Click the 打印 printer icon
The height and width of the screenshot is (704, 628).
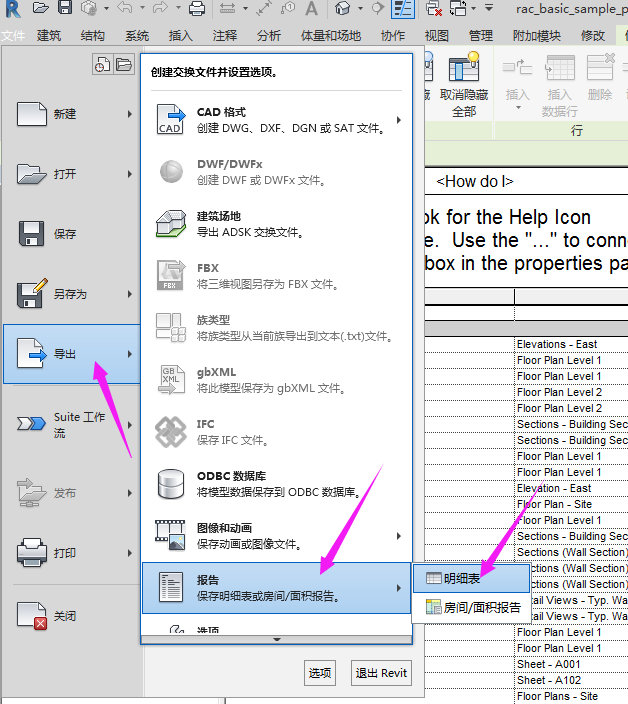point(32,552)
